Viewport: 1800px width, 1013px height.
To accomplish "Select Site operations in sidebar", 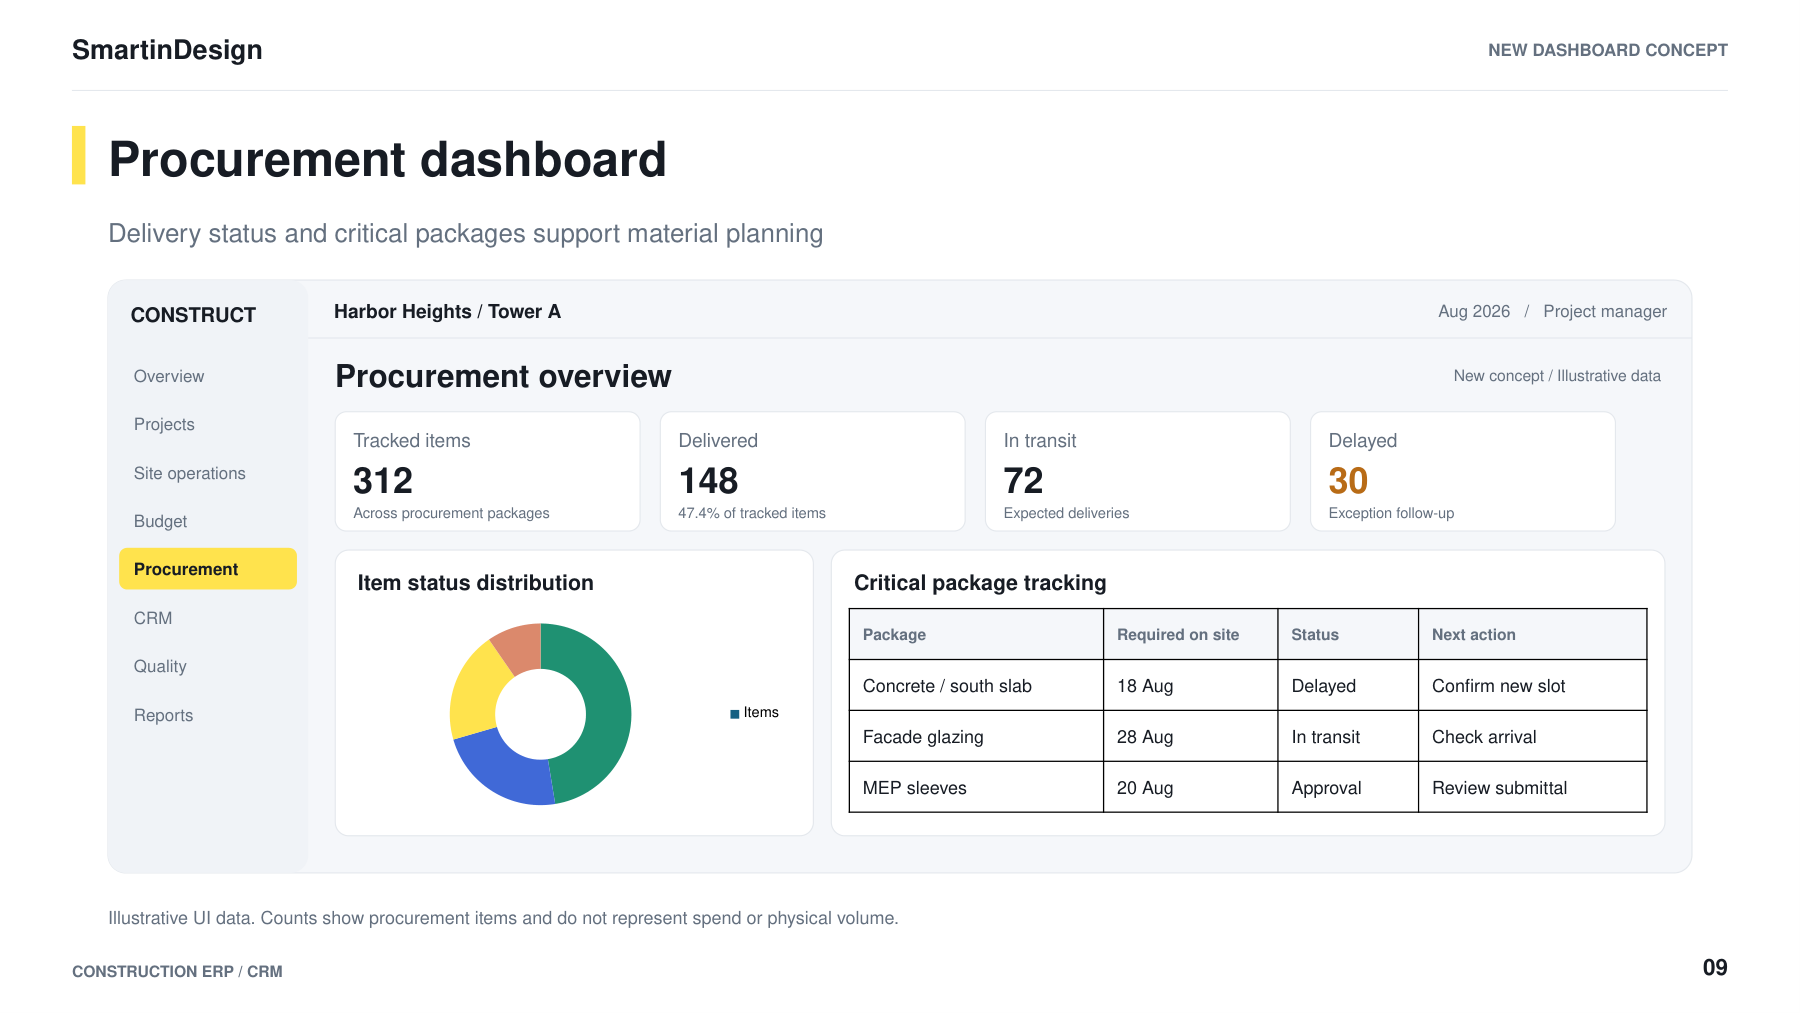I will (190, 473).
